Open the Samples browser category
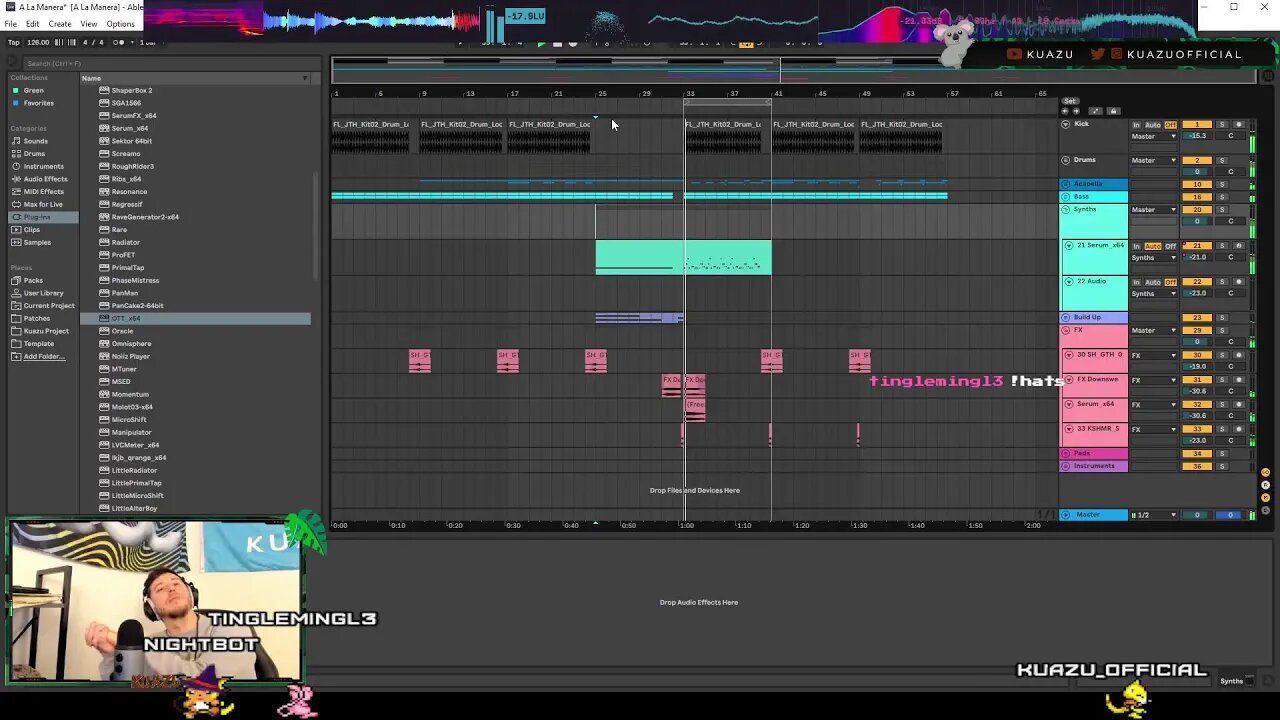The height and width of the screenshot is (720, 1280). pyautogui.click(x=37, y=242)
